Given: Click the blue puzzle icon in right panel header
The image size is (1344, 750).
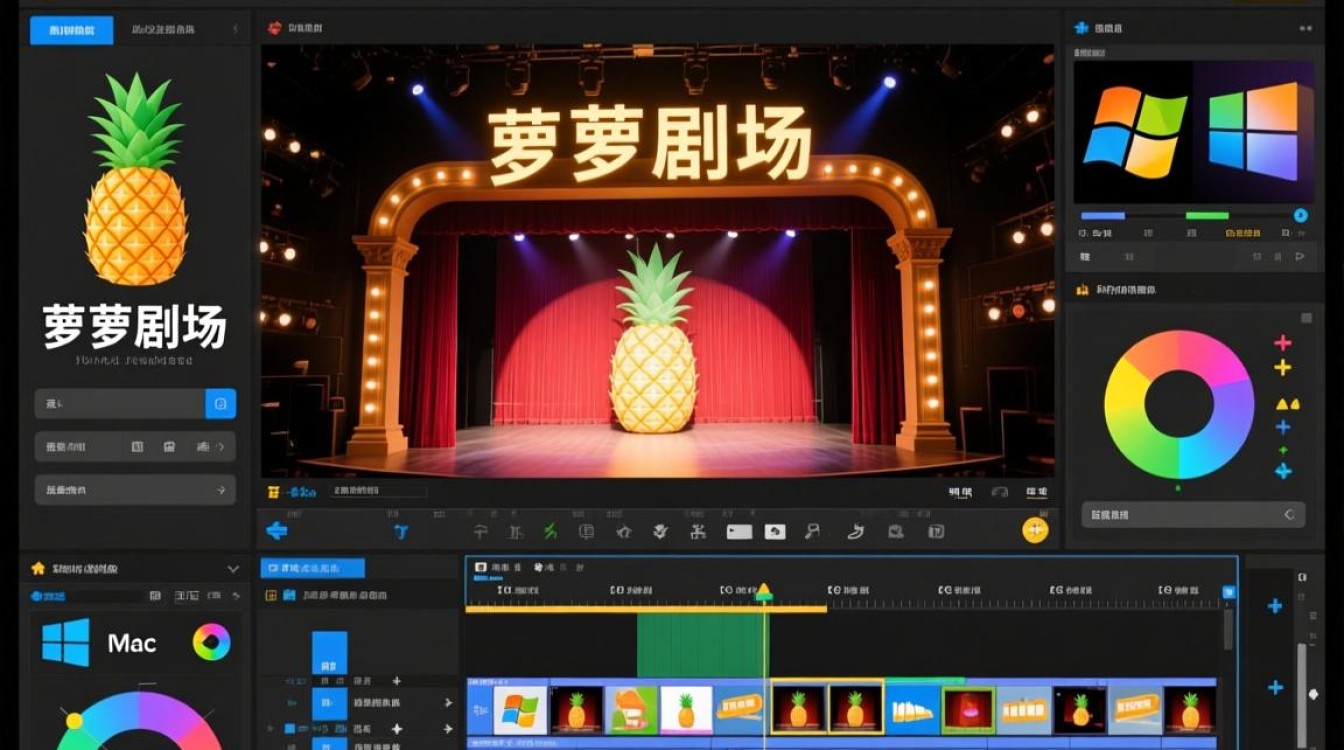Looking at the screenshot, I should pos(1081,28).
